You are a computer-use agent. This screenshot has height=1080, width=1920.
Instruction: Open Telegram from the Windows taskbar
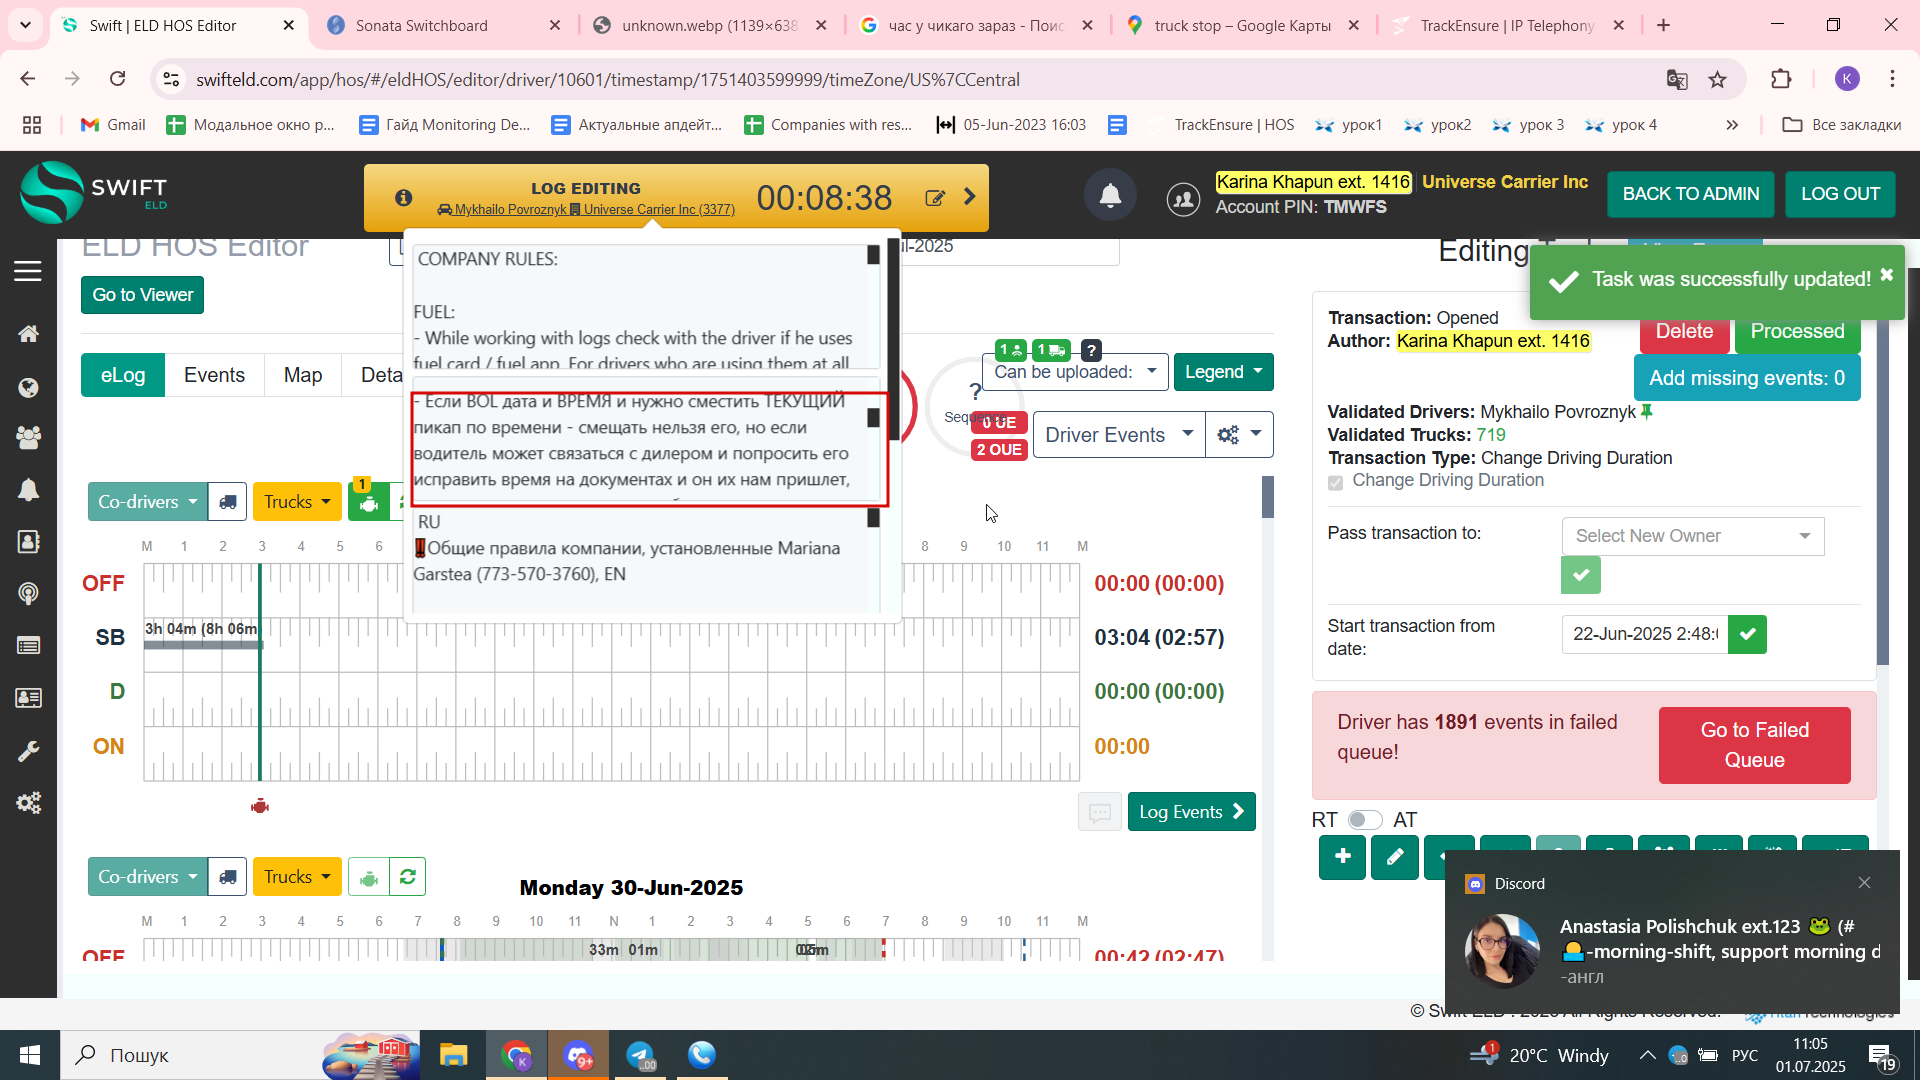(640, 1055)
